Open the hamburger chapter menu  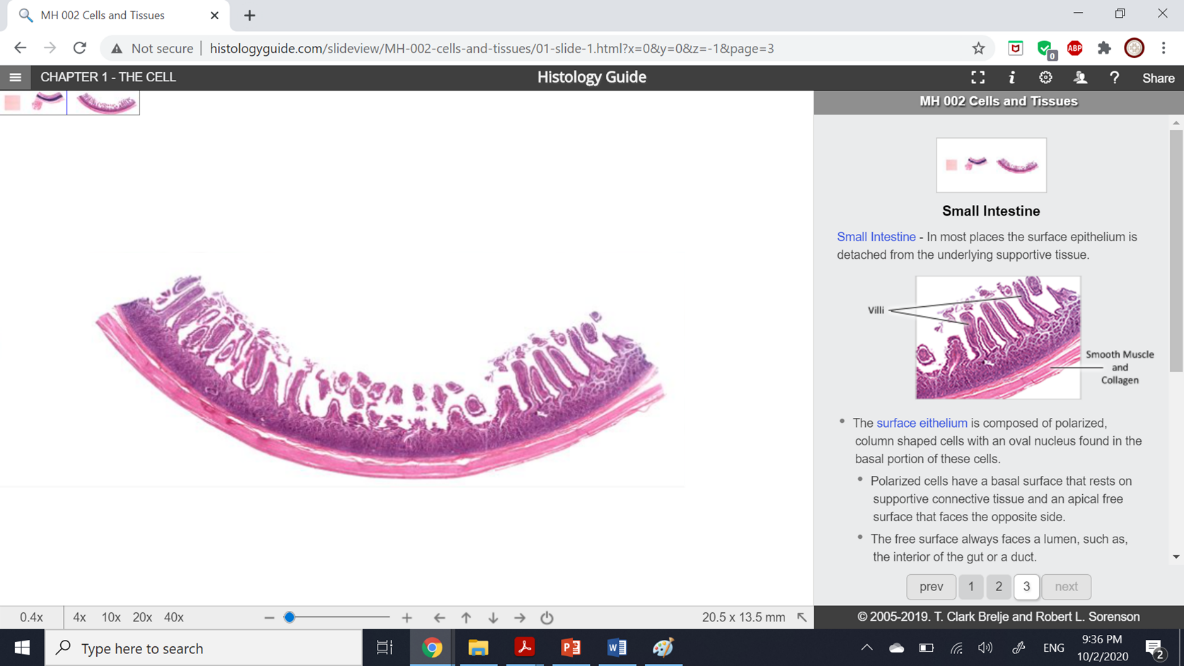point(15,77)
